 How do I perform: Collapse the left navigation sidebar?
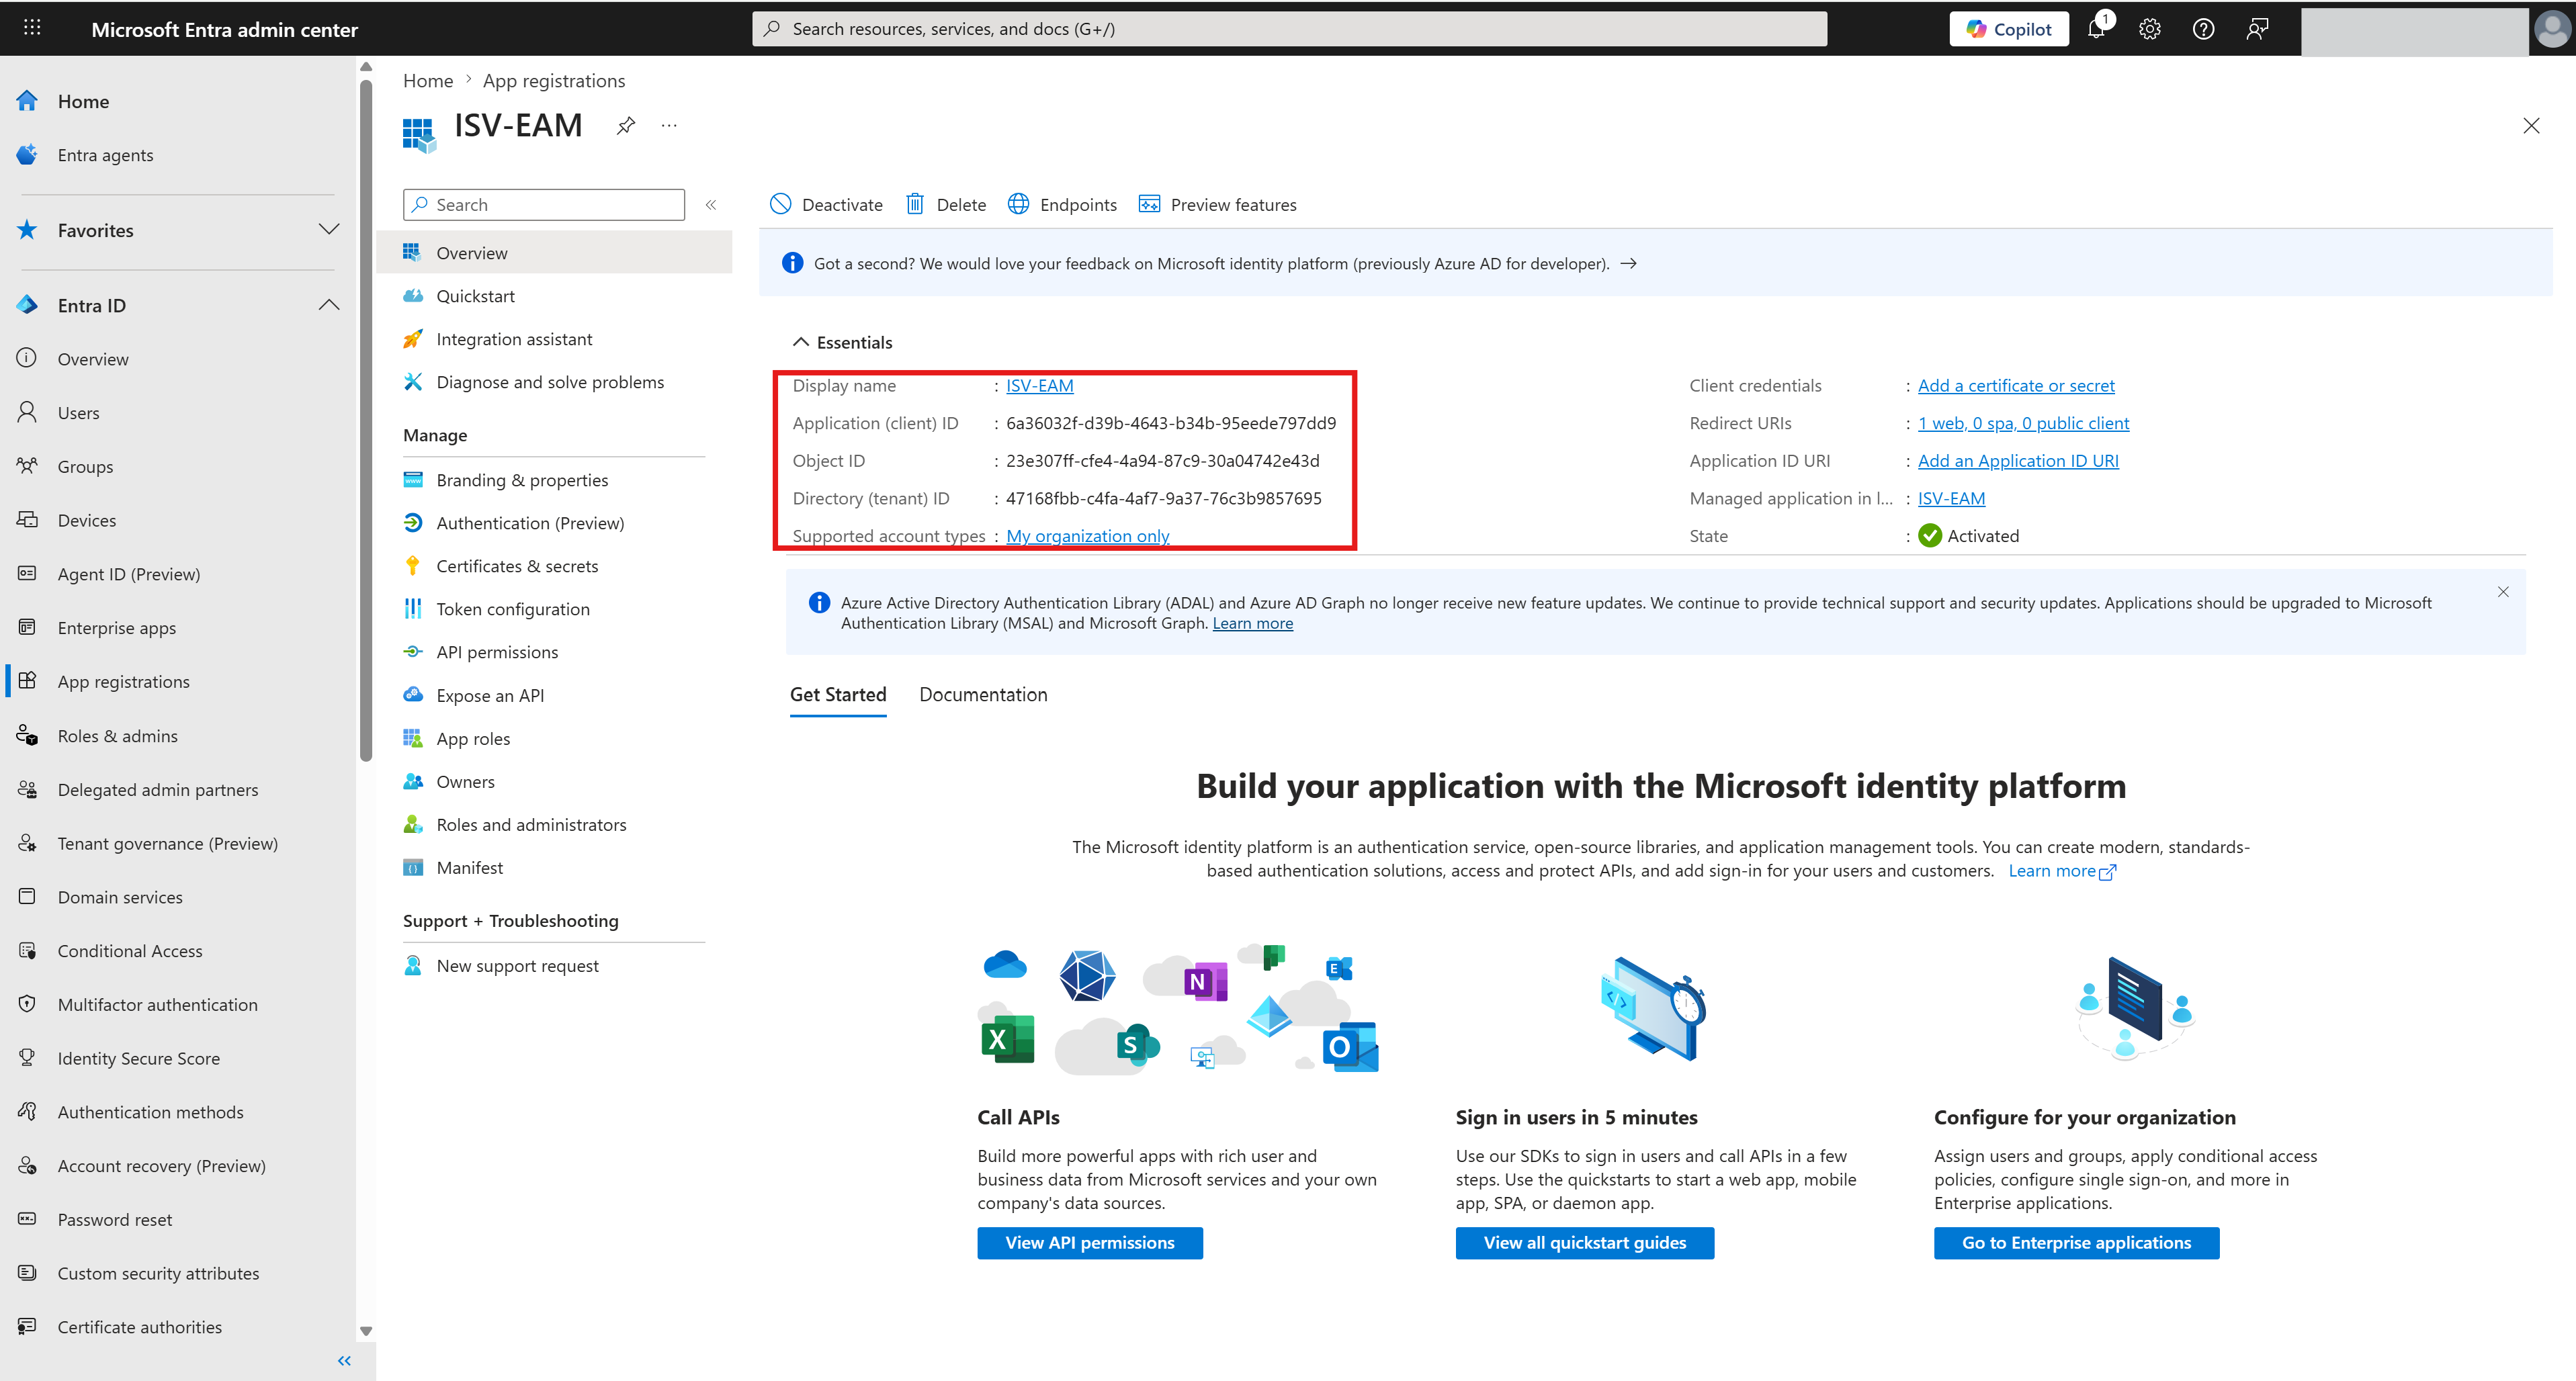point(344,1361)
